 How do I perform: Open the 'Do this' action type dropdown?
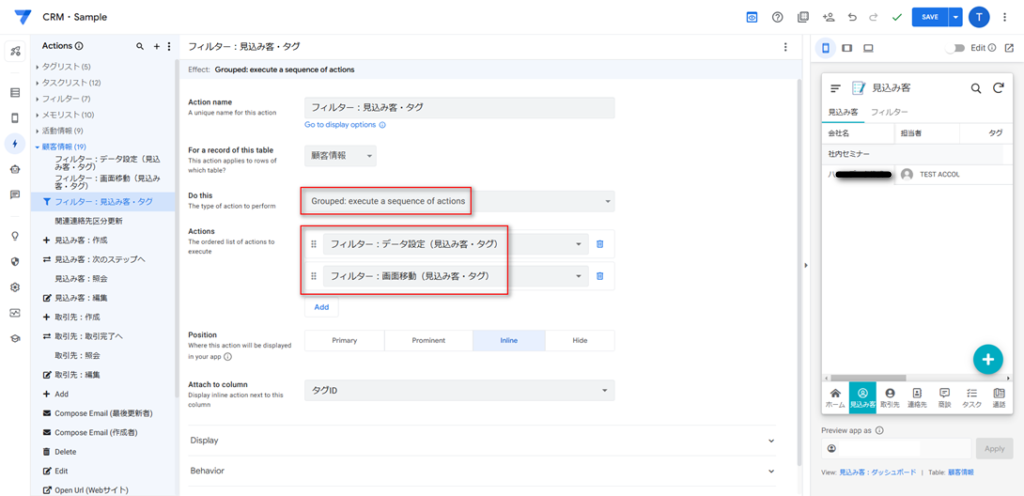pyautogui.click(x=459, y=201)
